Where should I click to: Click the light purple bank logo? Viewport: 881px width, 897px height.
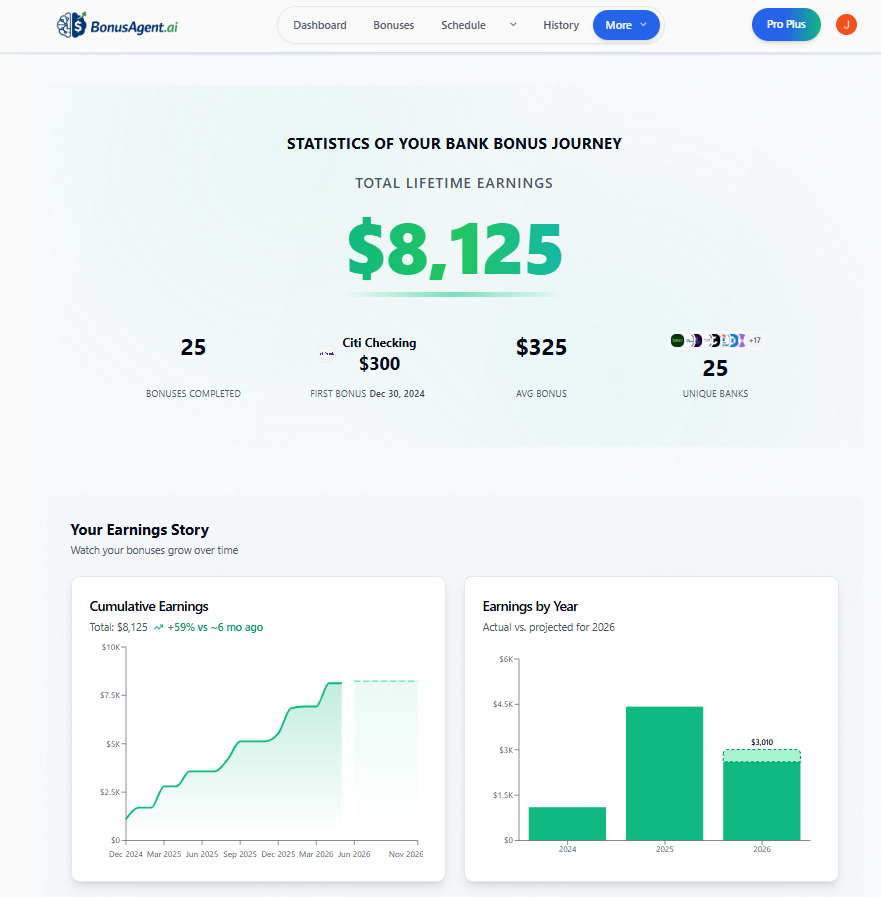tap(742, 340)
